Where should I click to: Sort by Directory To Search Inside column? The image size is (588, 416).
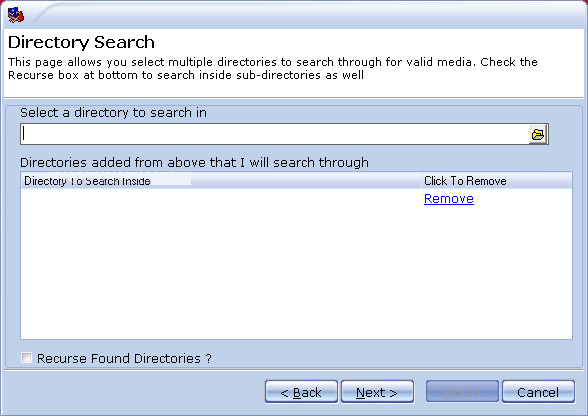(221, 181)
